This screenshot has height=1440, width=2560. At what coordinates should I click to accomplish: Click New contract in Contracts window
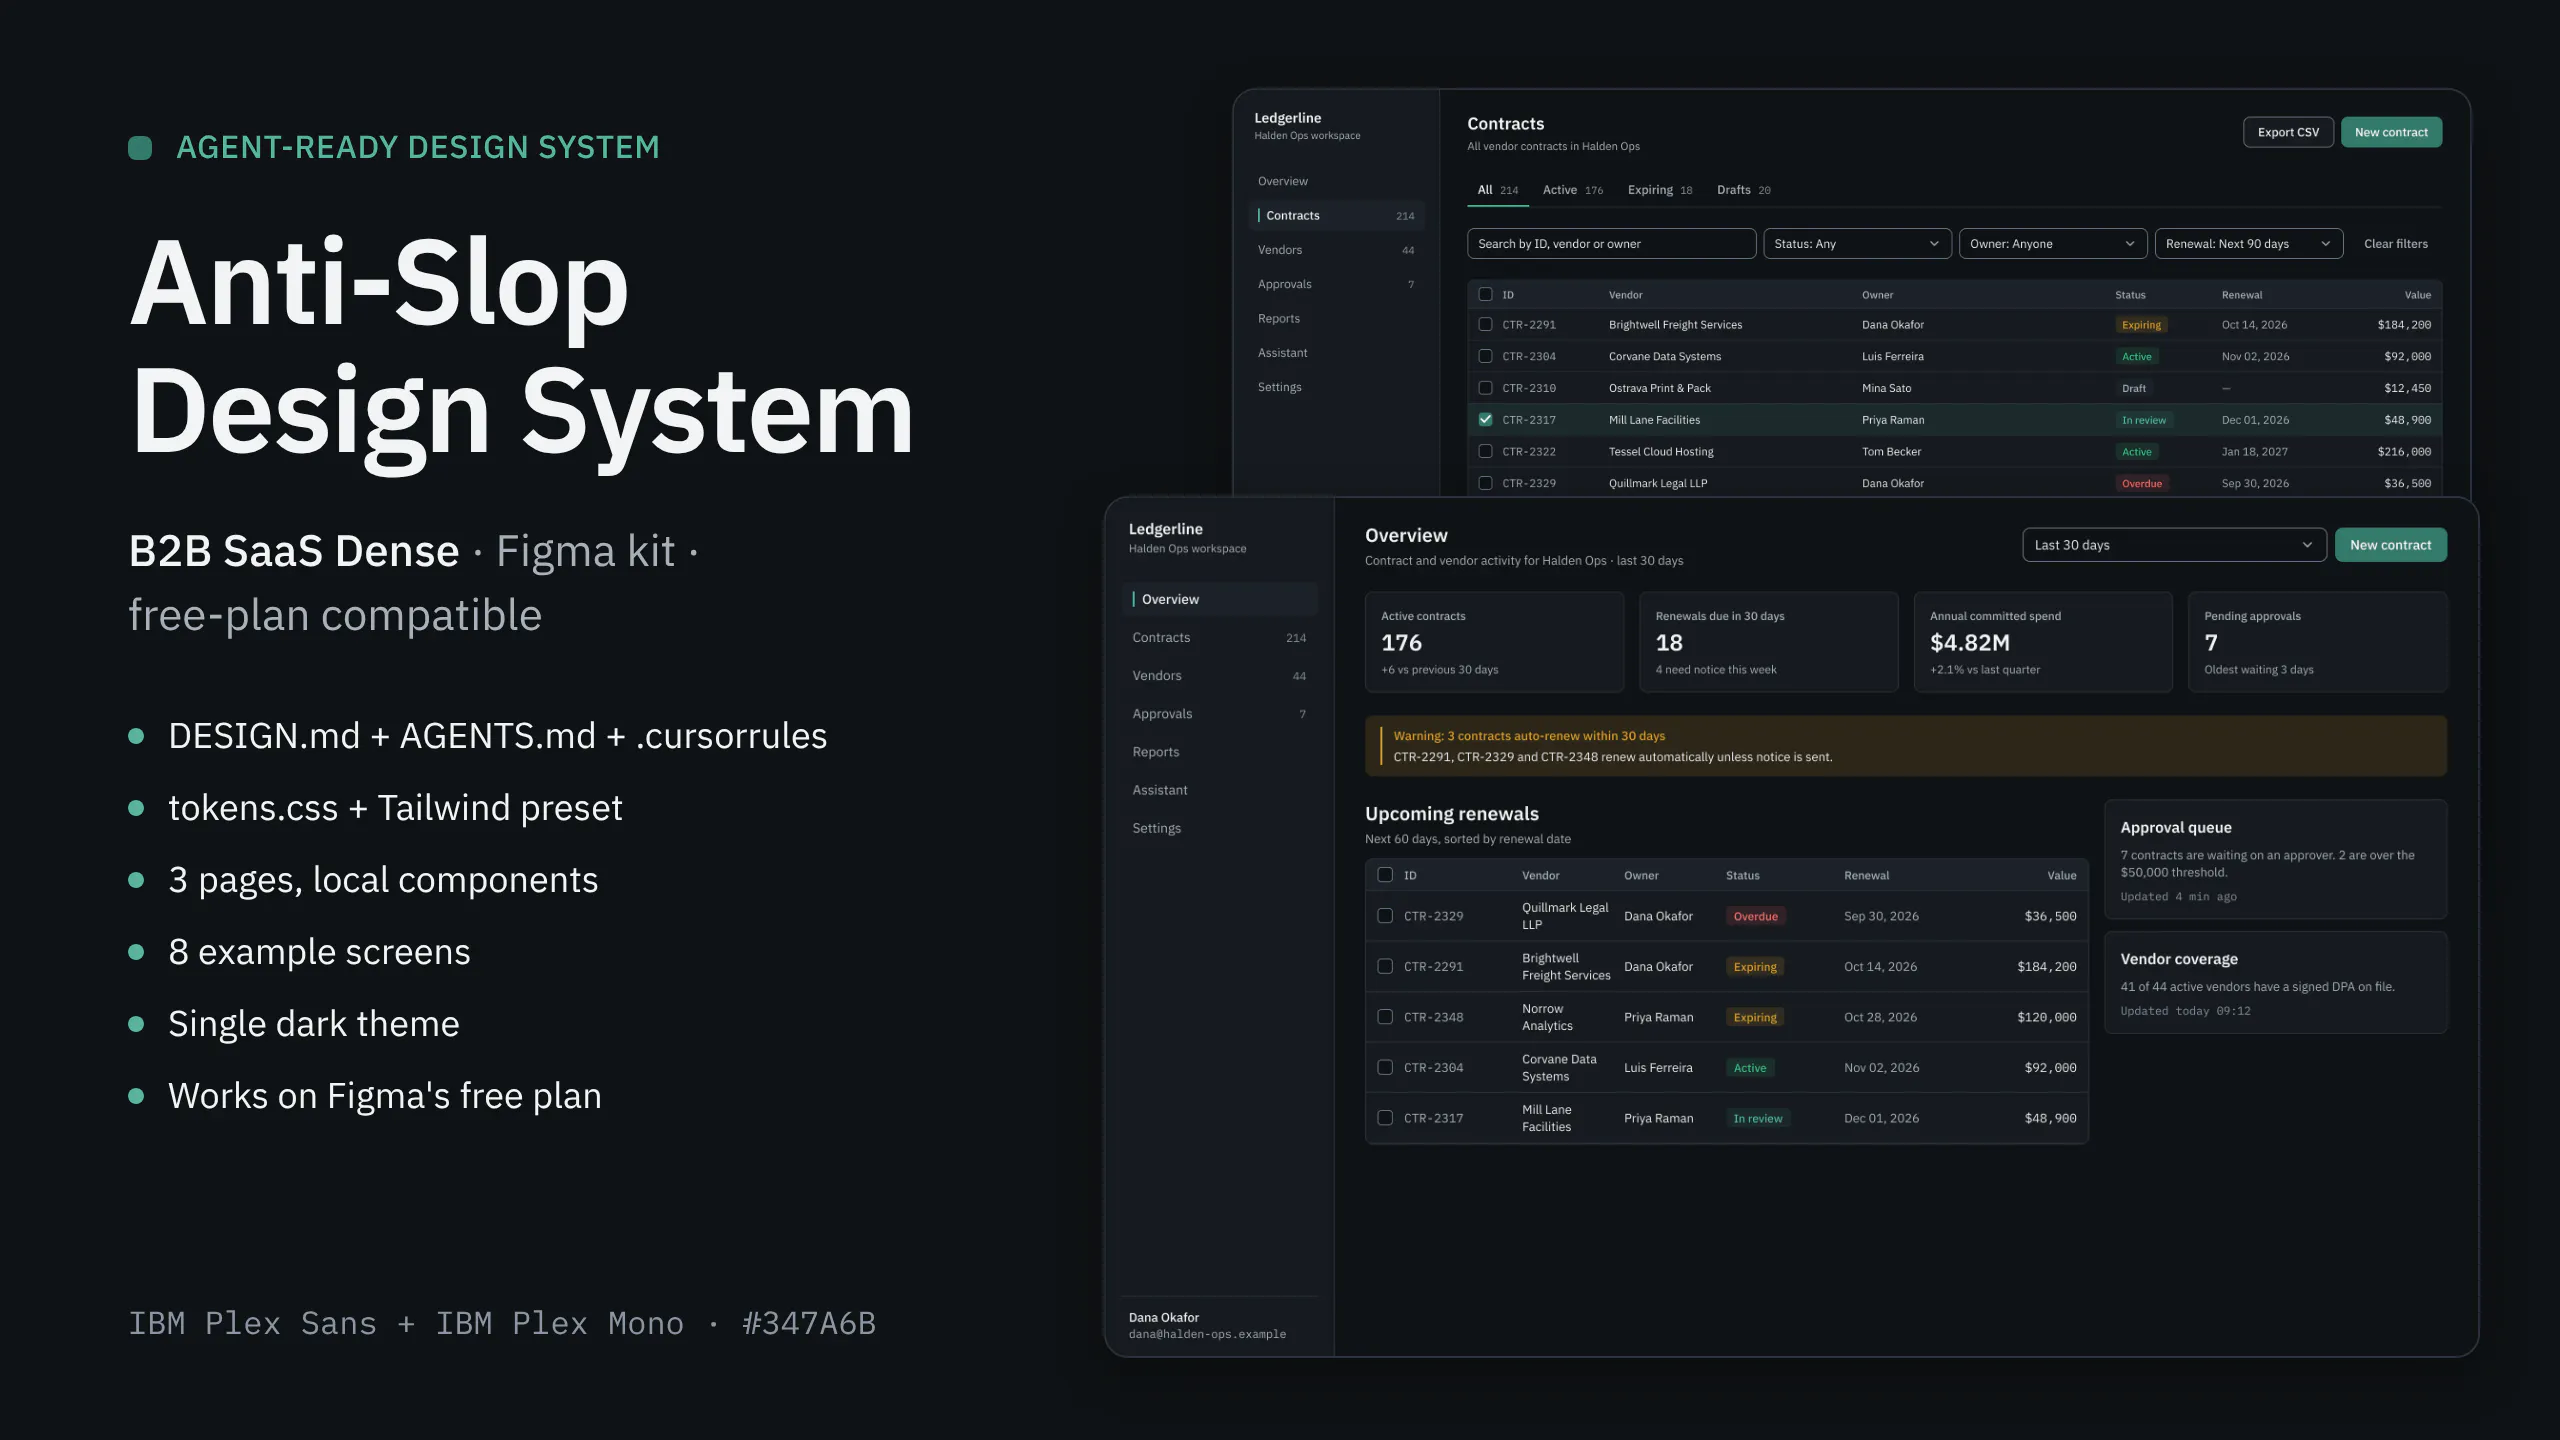click(x=2391, y=132)
